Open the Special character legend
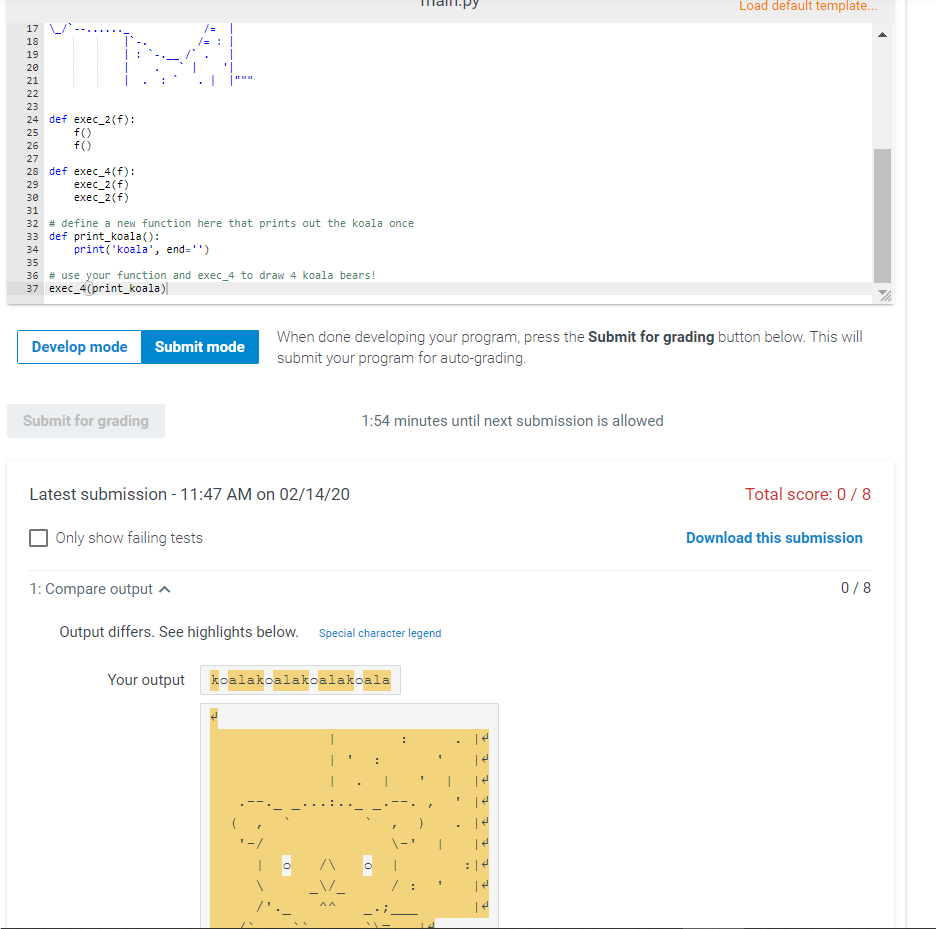 (380, 633)
